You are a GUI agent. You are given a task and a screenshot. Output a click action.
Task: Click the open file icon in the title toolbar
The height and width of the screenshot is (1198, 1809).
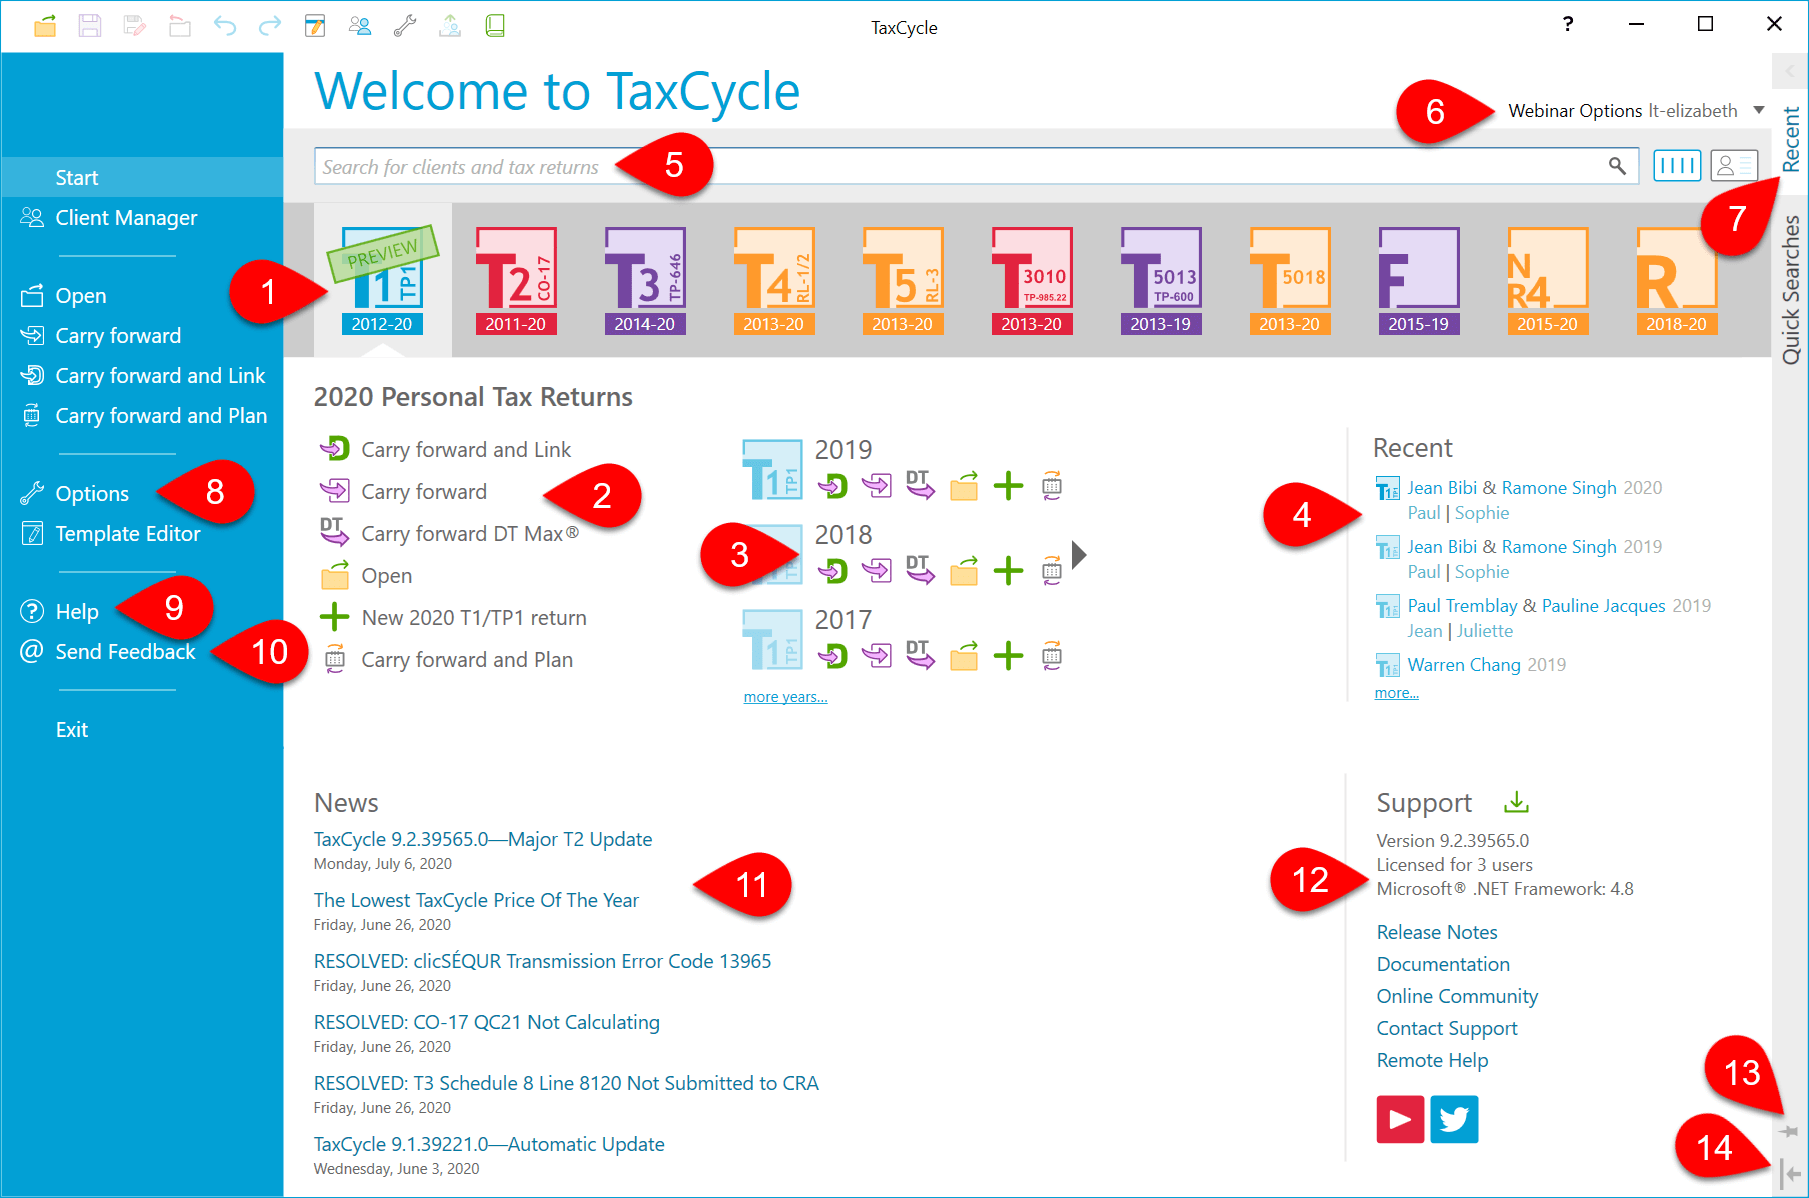45,26
